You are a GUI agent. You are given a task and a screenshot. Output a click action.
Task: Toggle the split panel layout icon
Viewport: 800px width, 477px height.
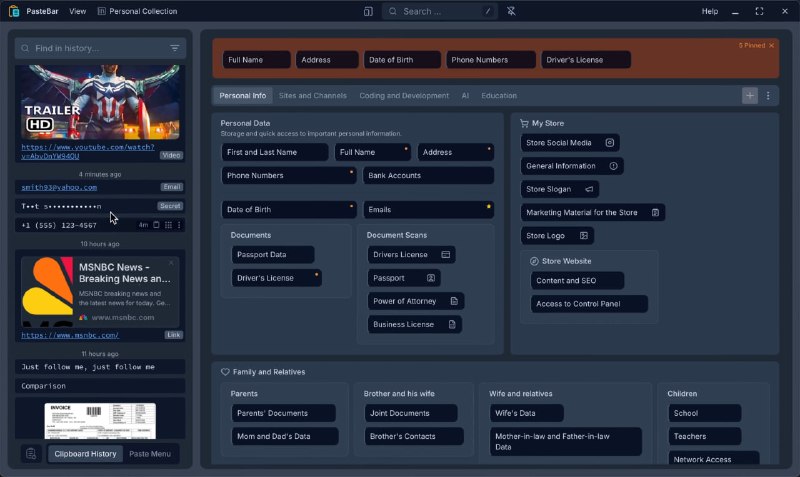pyautogui.click(x=368, y=11)
